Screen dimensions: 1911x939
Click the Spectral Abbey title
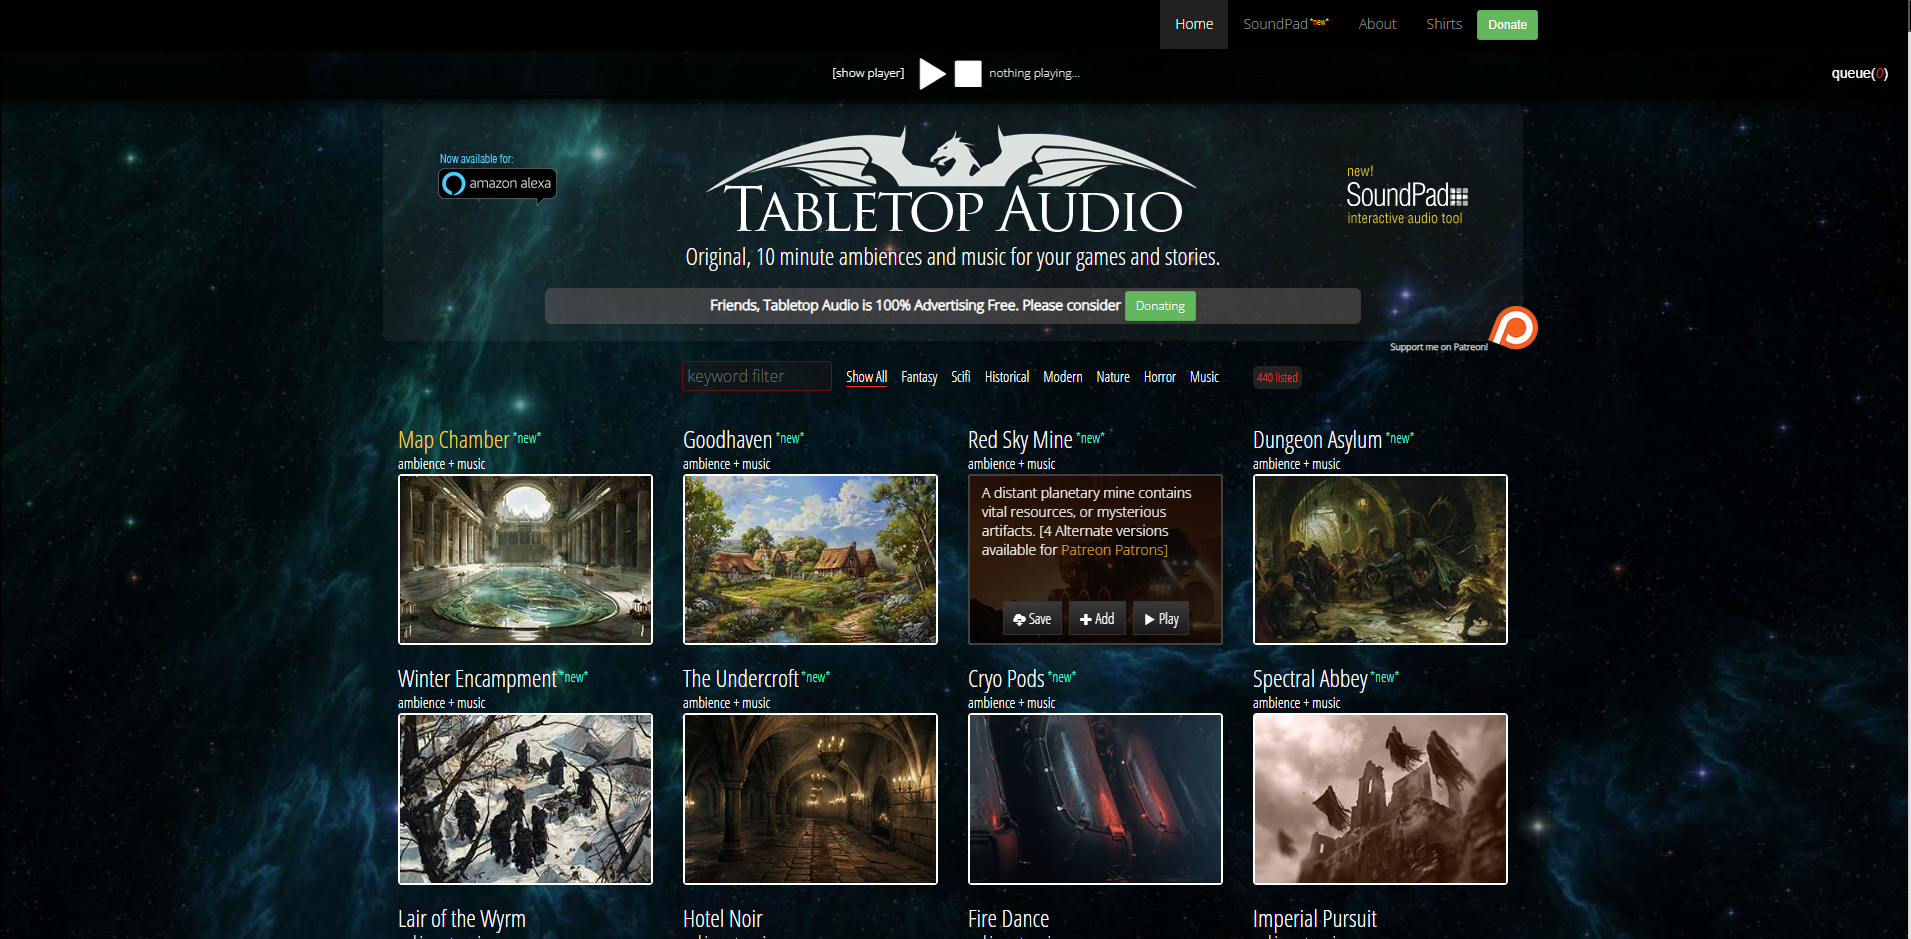[1310, 679]
